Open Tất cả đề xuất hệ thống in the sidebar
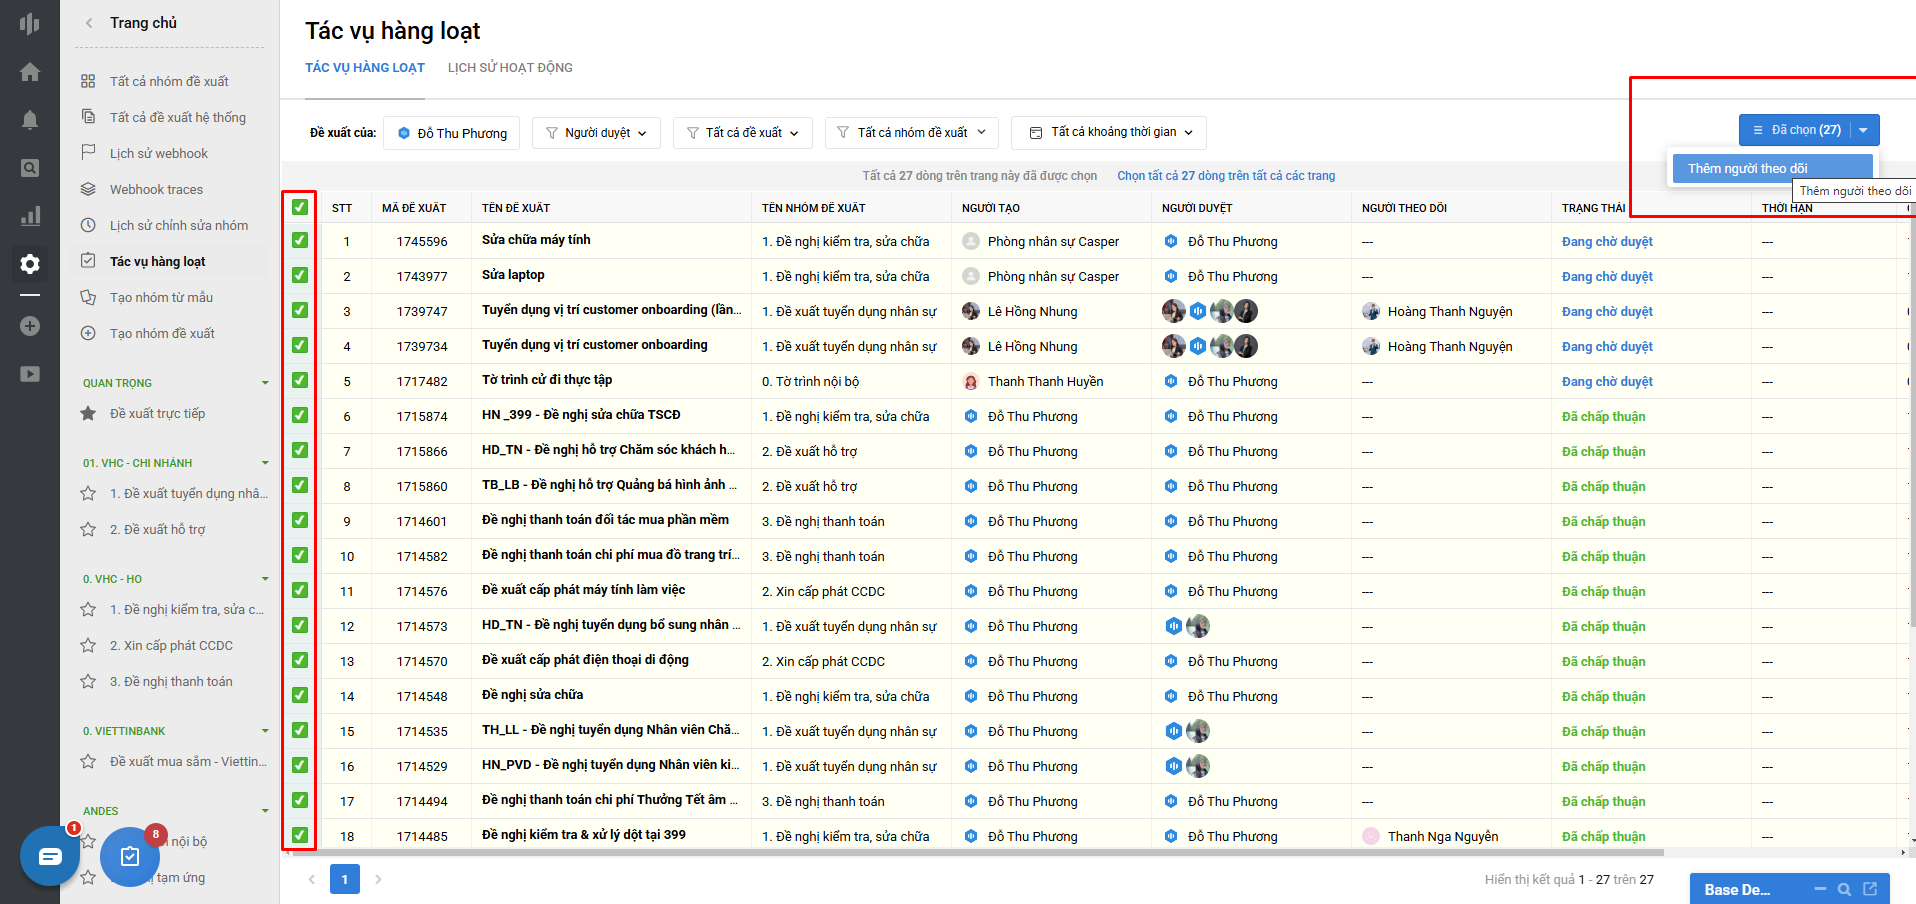 (177, 118)
